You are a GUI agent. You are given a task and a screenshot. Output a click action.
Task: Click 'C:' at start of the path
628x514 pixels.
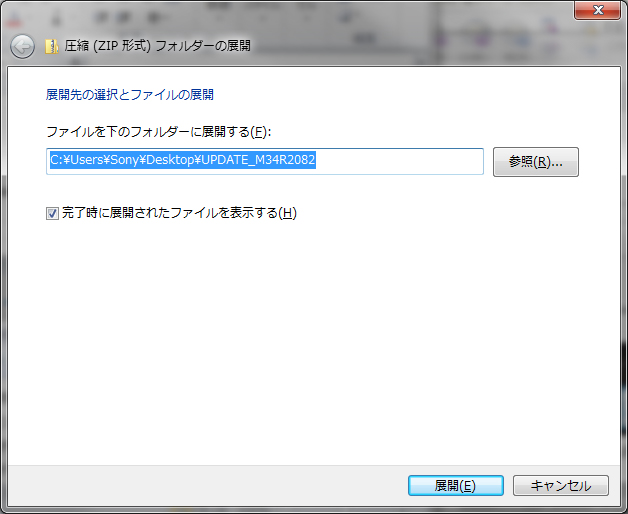pos(57,160)
